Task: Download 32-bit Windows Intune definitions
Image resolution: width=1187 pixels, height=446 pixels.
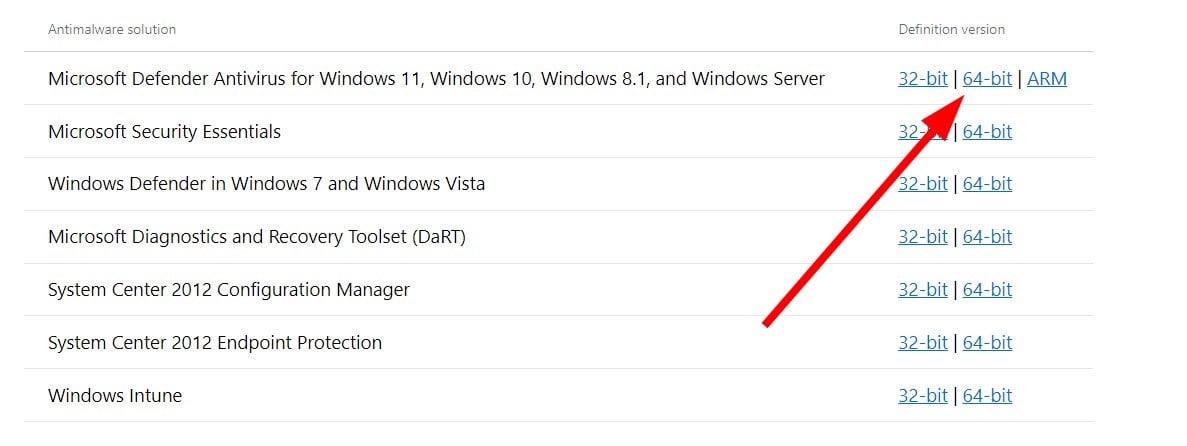Action: click(x=922, y=396)
